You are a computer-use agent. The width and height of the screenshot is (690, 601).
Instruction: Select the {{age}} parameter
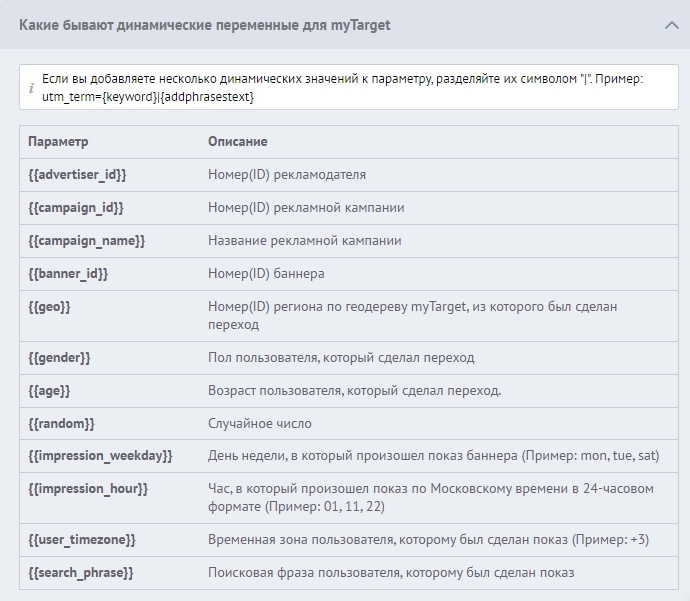pyautogui.click(x=49, y=391)
